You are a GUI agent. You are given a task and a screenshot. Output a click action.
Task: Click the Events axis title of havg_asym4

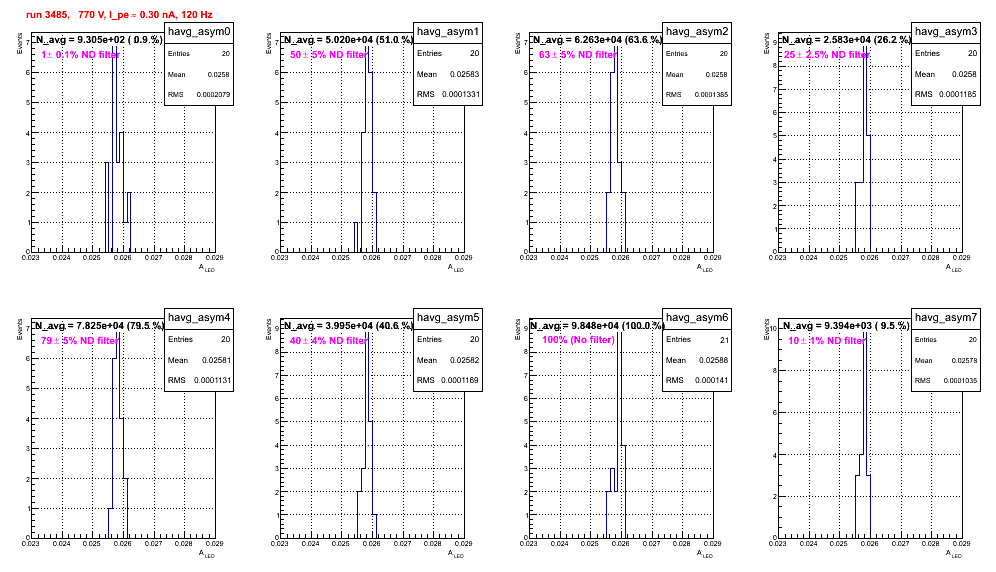(20, 329)
